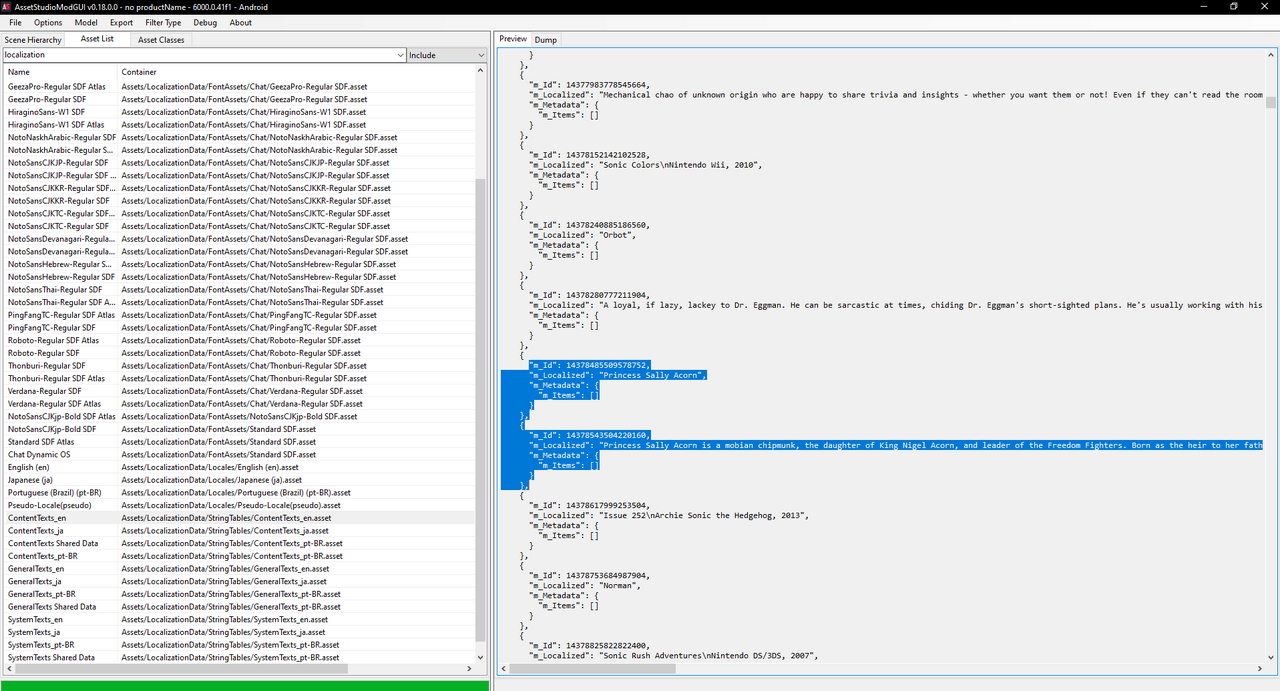Click the asset list vertical scrollbar
Image resolution: width=1280 pixels, height=691 pixels.
pos(481,400)
